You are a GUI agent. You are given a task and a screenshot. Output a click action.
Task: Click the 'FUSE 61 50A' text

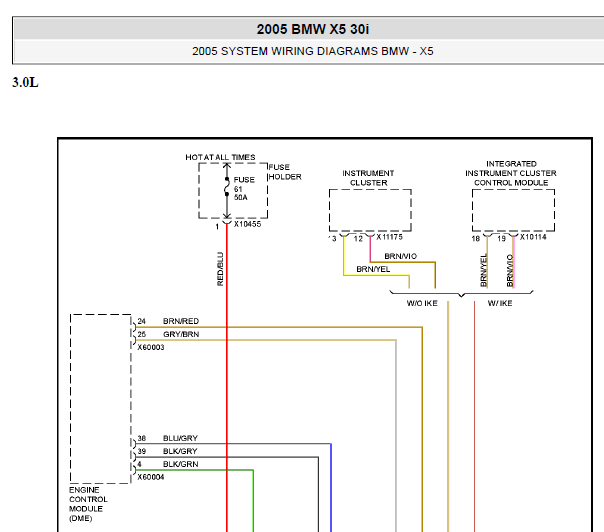coord(244,188)
